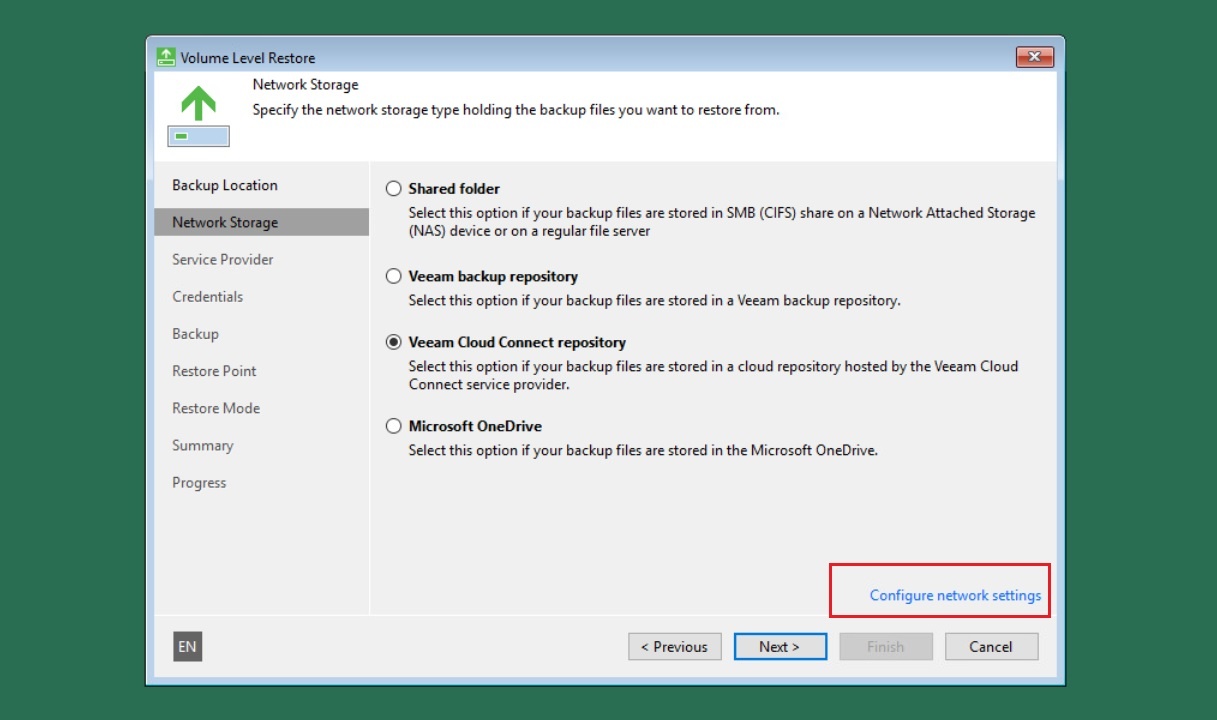Cancel the restore wizard
This screenshot has height=720, width=1217.
[x=991, y=647]
